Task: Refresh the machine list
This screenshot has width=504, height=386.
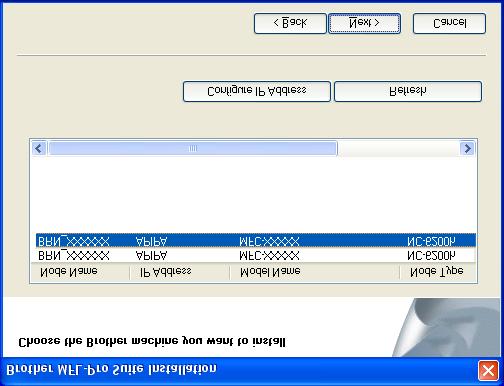Action: (x=408, y=91)
